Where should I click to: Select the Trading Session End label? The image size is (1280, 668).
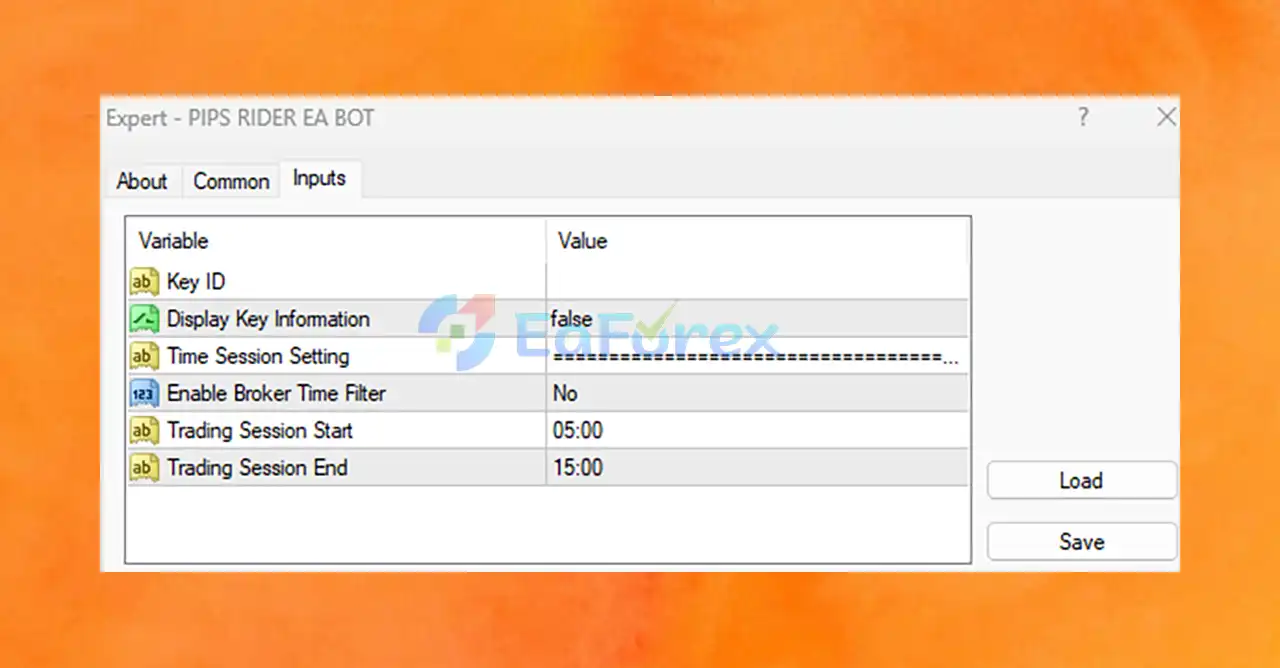(257, 467)
